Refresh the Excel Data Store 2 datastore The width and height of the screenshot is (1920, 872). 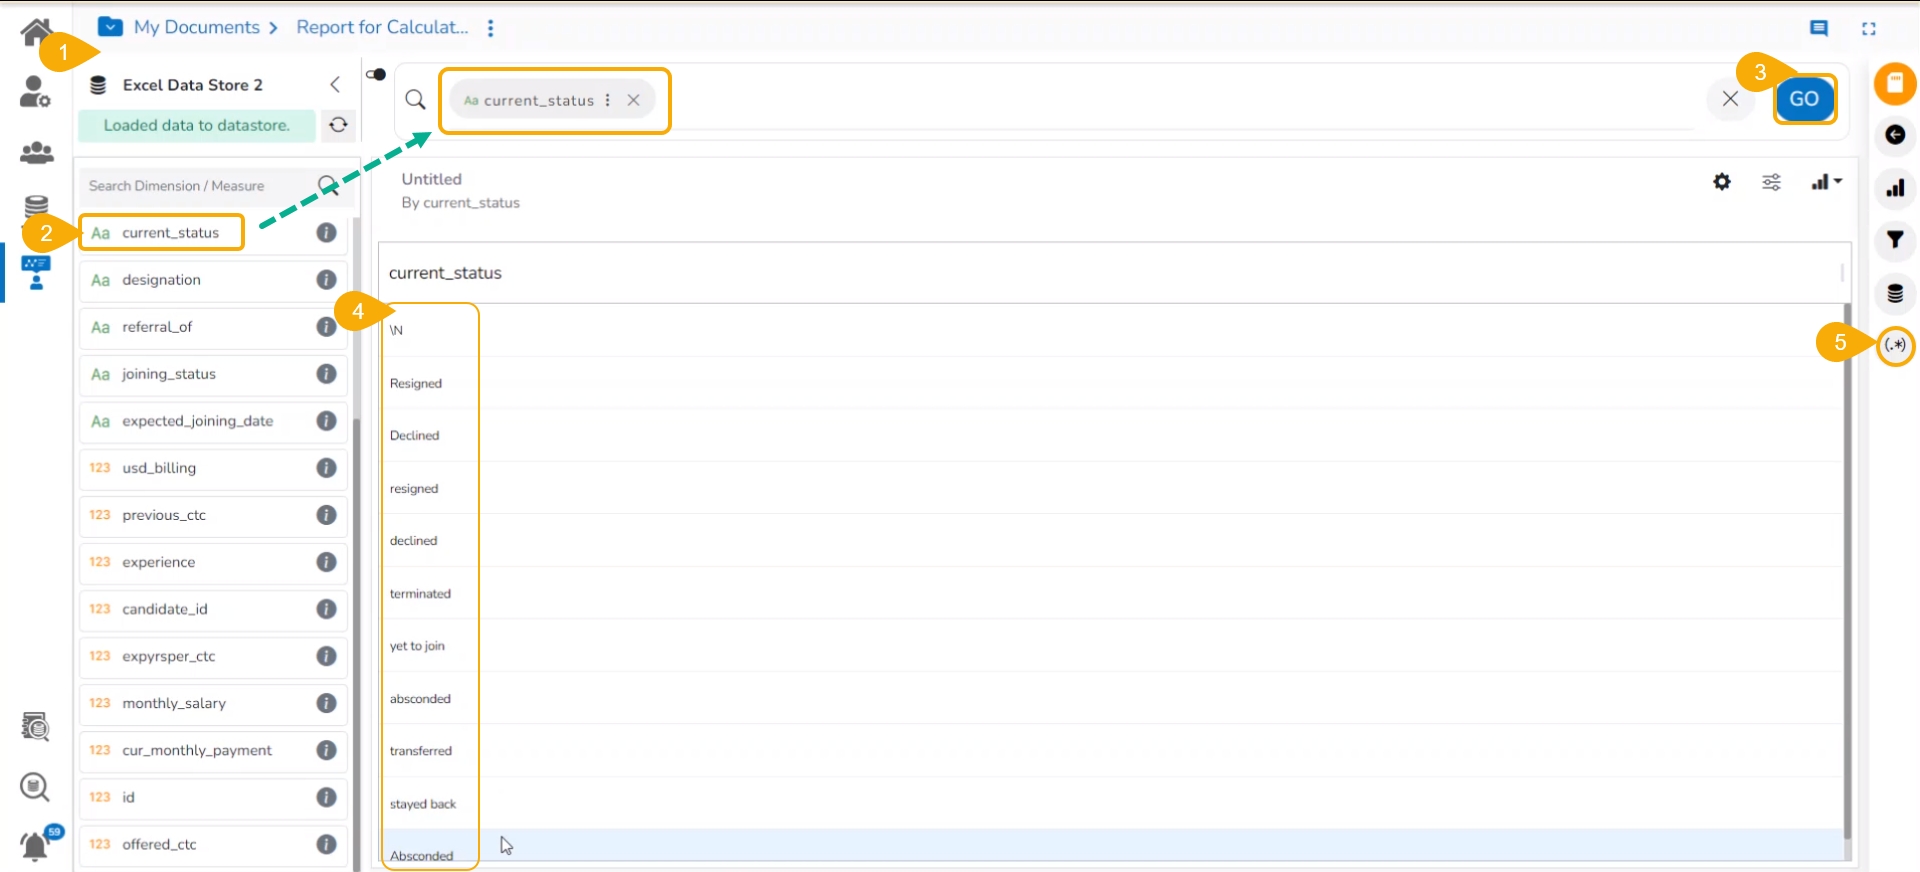point(339,125)
